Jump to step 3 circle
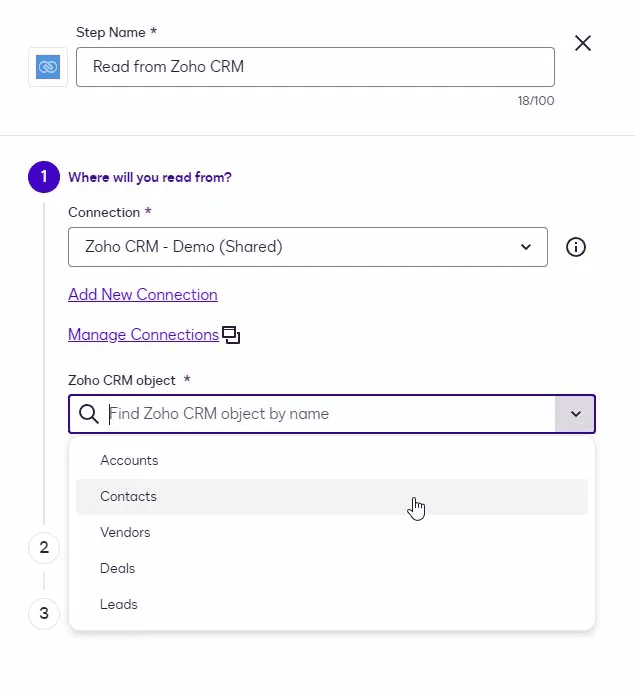Image resolution: width=635 pixels, height=695 pixels. (43, 613)
